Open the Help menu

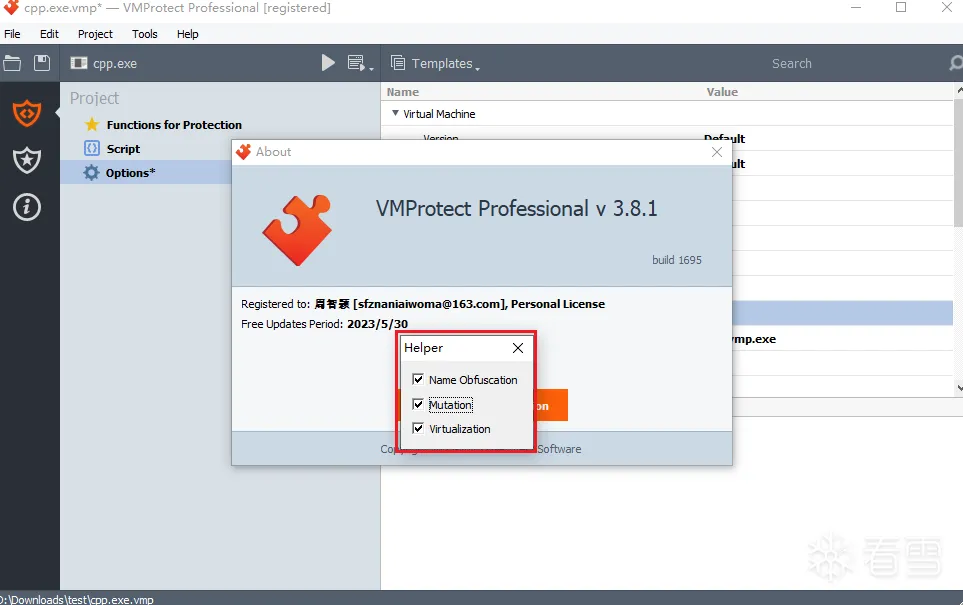(187, 34)
